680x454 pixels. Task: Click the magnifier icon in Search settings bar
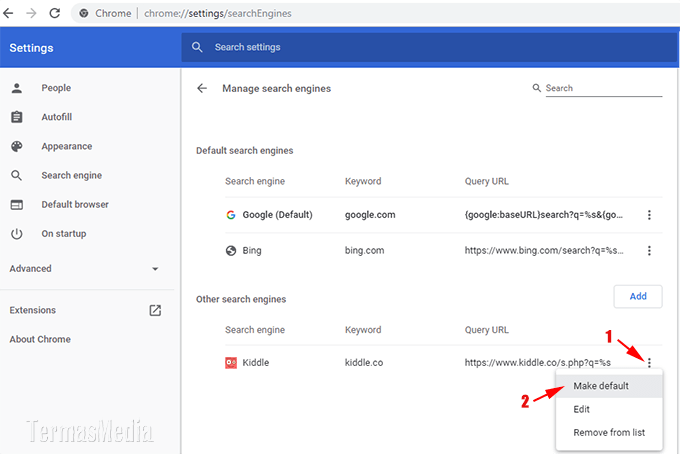click(197, 47)
